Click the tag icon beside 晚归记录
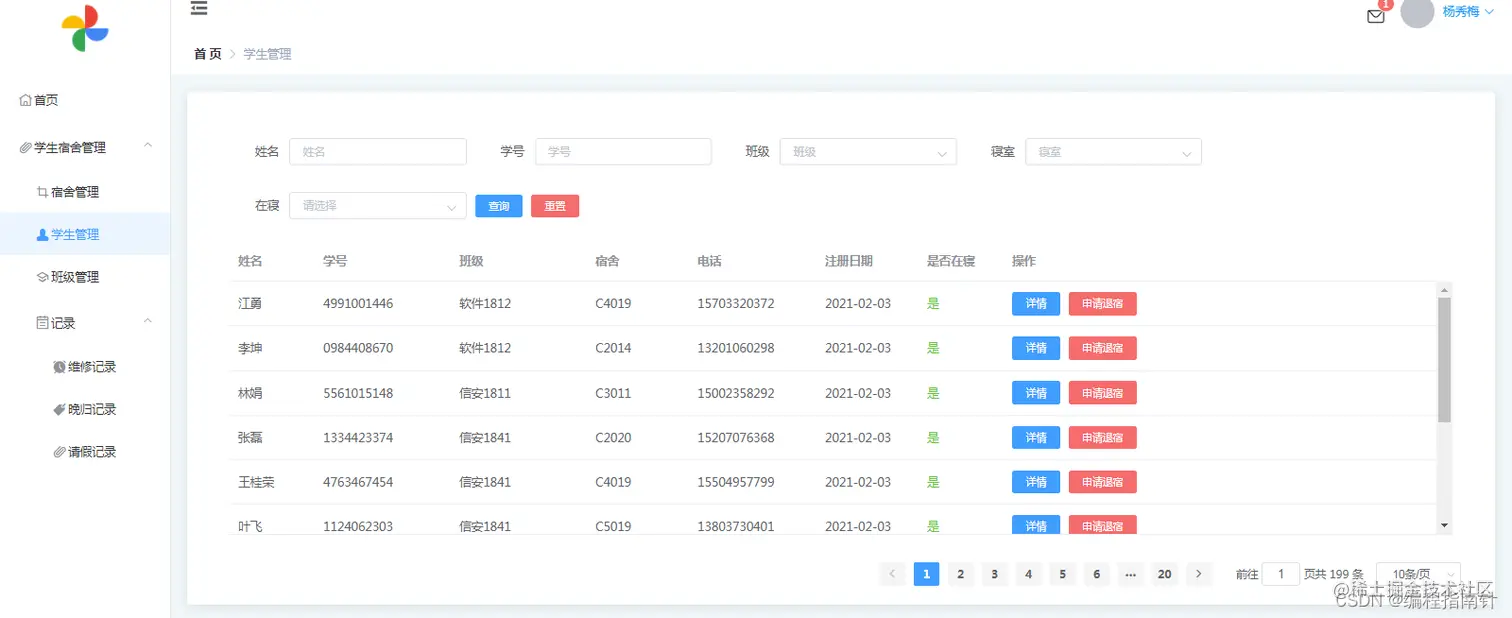 click(59, 409)
